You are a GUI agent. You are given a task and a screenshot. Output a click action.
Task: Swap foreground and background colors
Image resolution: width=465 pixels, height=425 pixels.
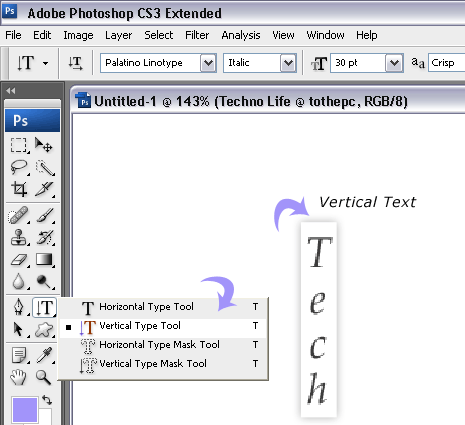(x=47, y=400)
